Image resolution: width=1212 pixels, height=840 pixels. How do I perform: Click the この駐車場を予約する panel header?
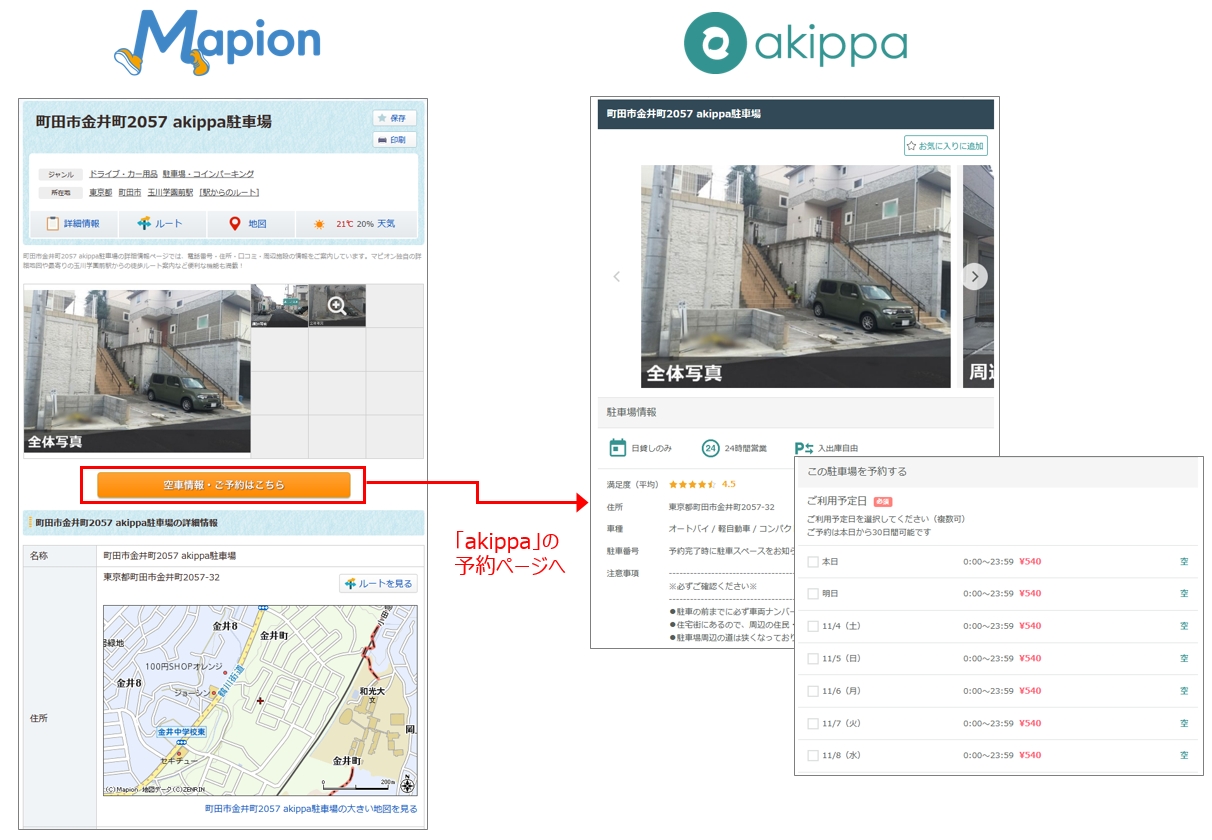[x=999, y=471]
